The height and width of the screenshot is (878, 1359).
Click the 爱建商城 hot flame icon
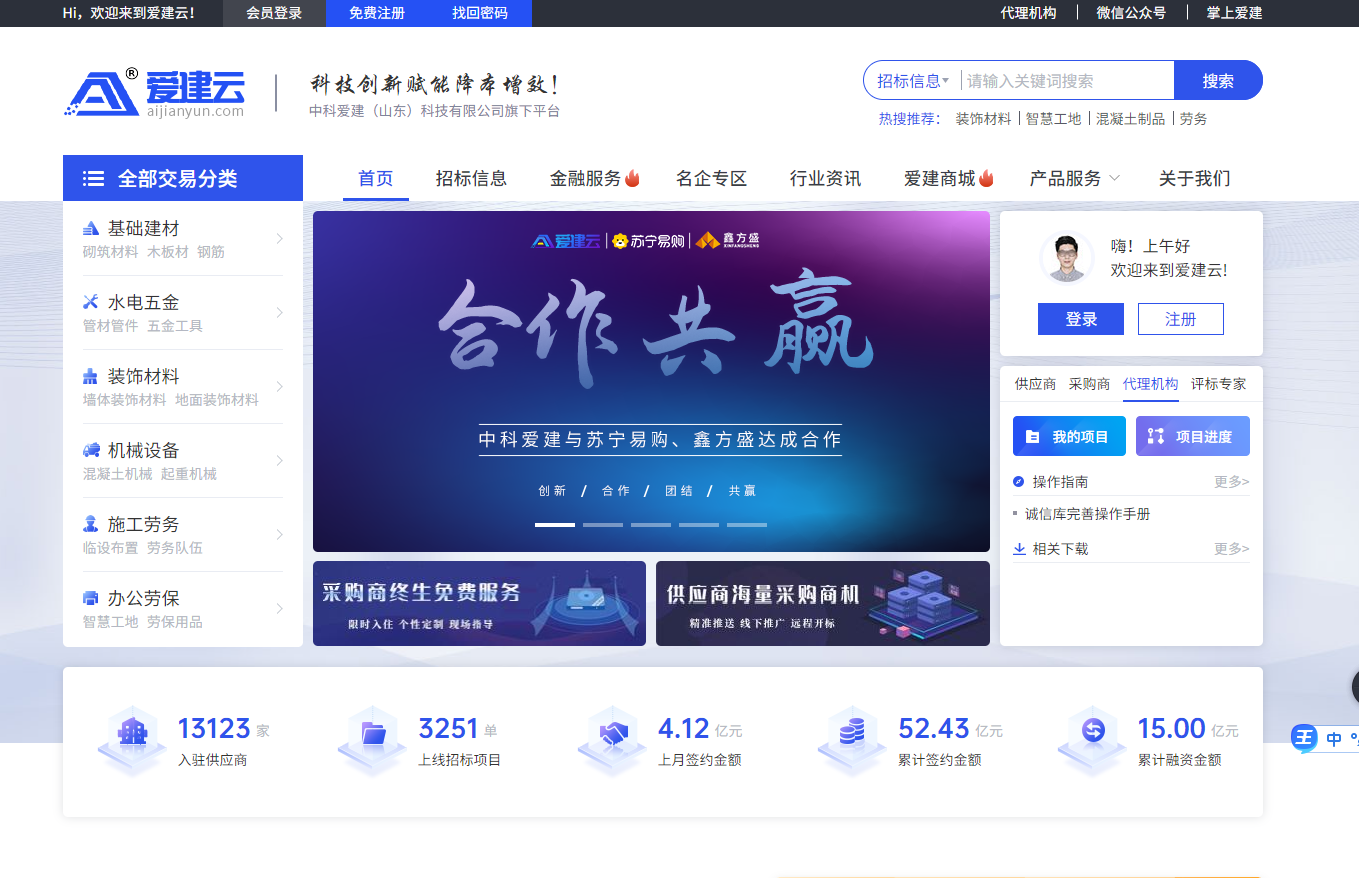[986, 178]
